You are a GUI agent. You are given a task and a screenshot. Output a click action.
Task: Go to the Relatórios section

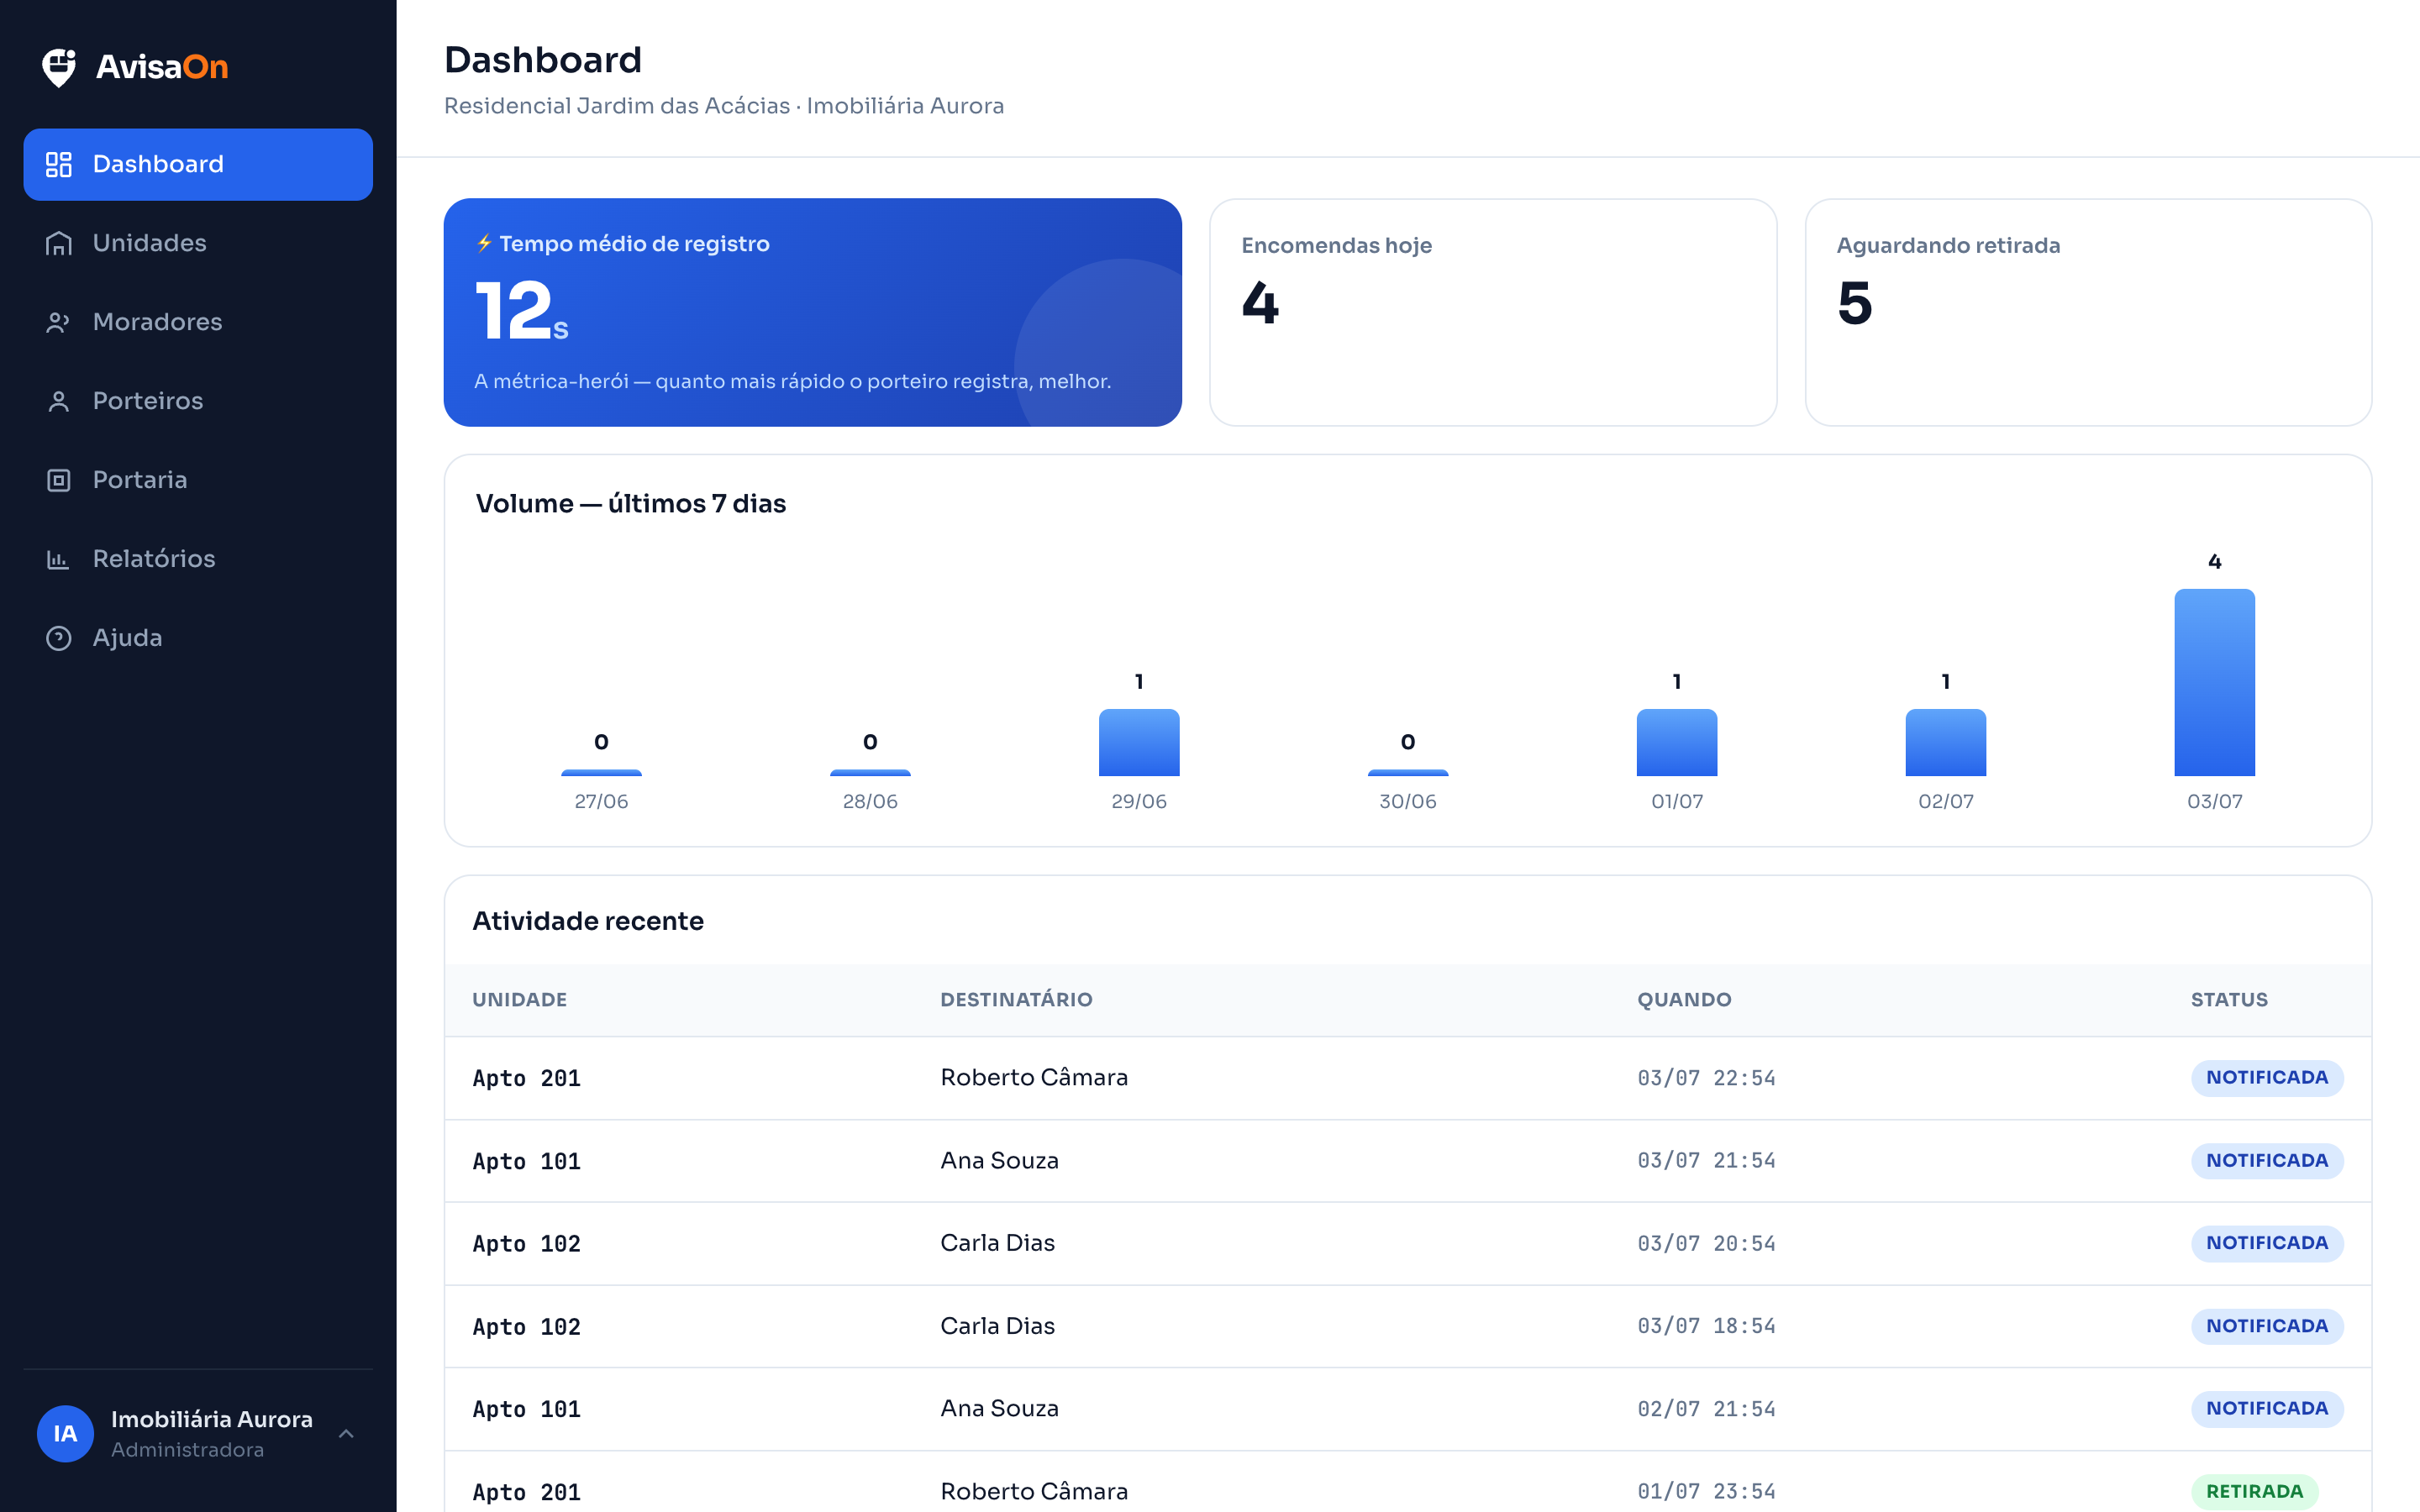(x=198, y=559)
